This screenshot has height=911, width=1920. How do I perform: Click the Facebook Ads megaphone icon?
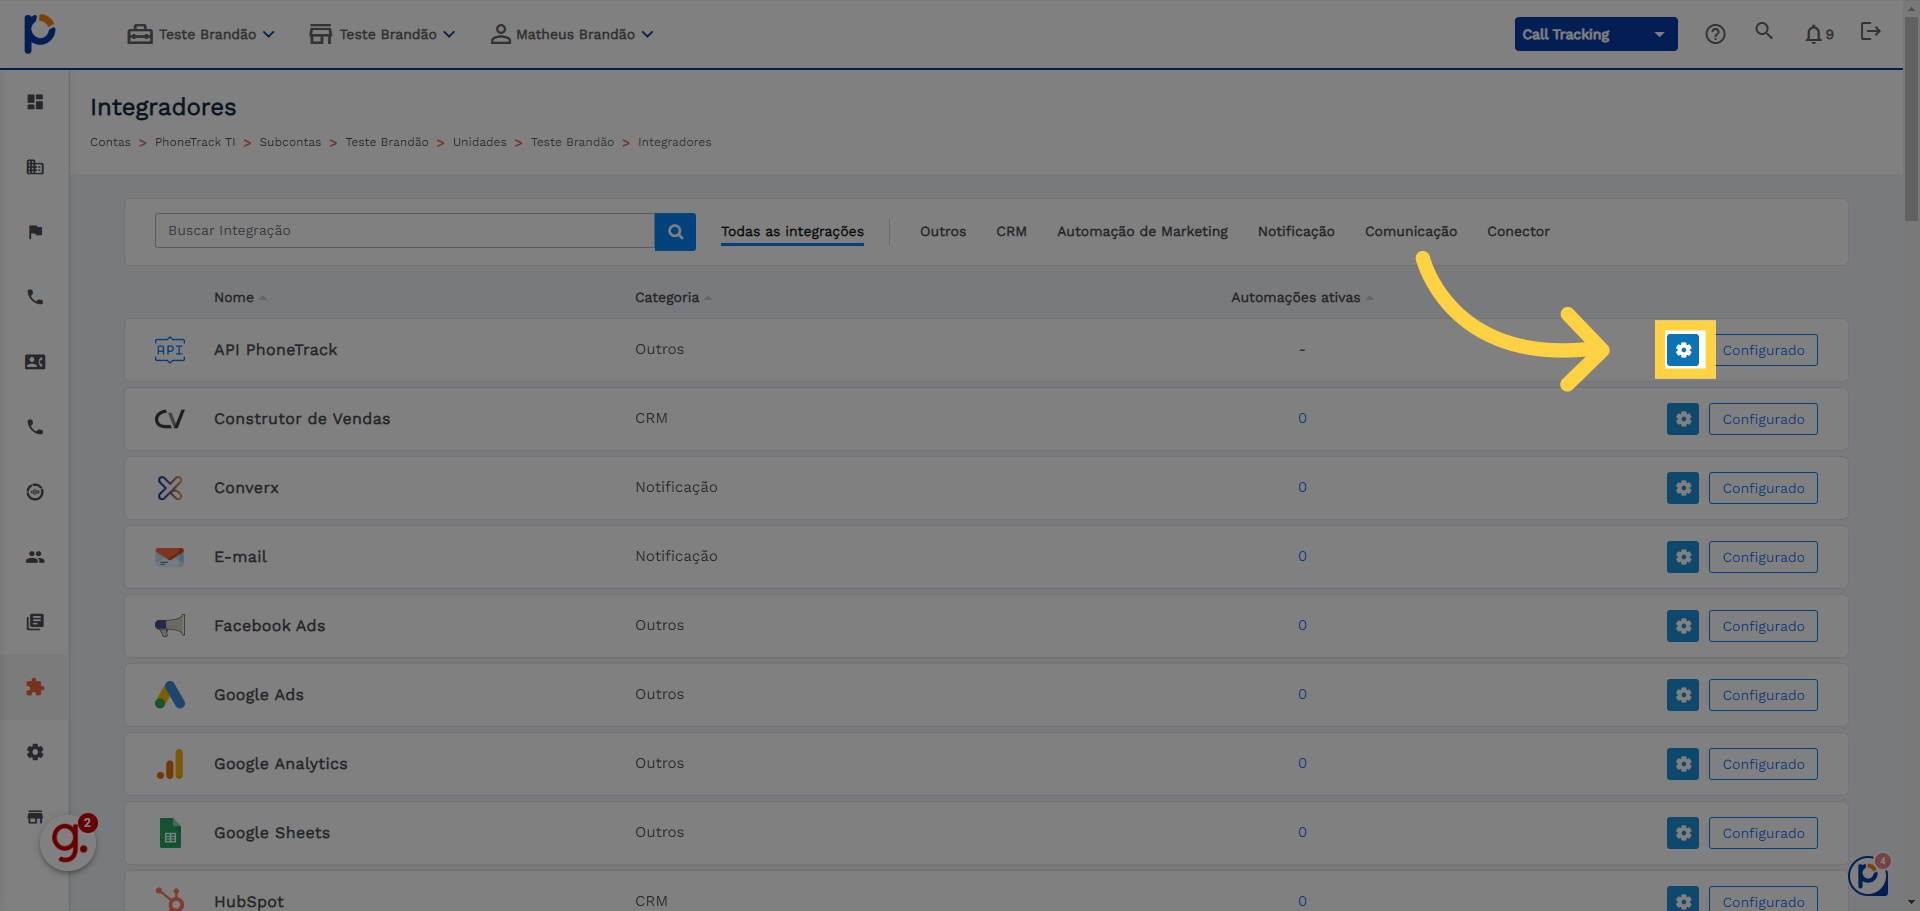170,626
